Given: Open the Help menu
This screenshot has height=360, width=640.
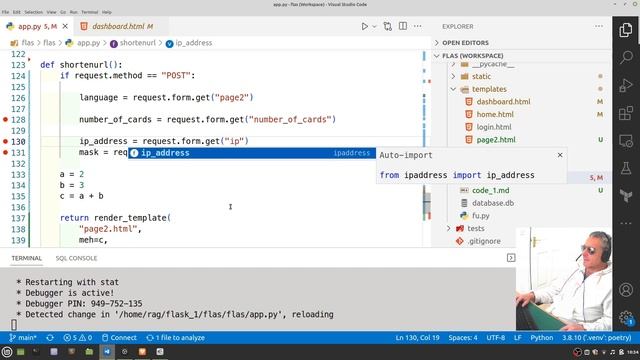Looking at the screenshot, I should tap(107, 12).
